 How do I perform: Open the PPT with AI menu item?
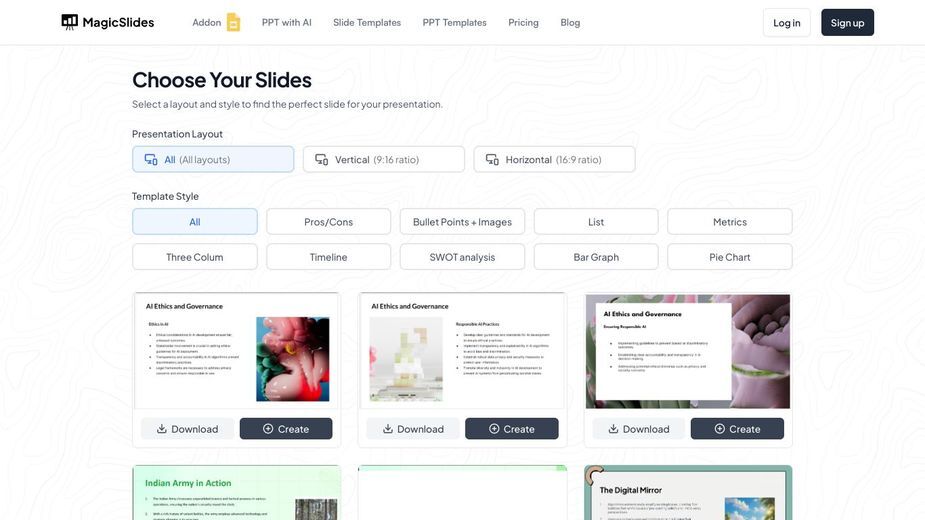[x=287, y=22]
